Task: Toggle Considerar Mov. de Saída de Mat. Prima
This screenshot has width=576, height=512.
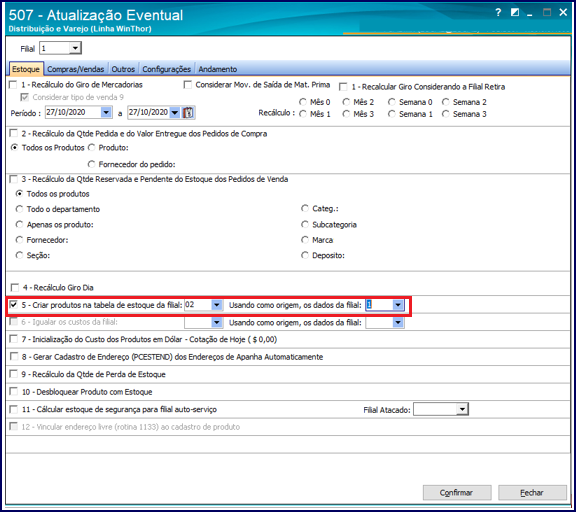Action: pos(188,85)
